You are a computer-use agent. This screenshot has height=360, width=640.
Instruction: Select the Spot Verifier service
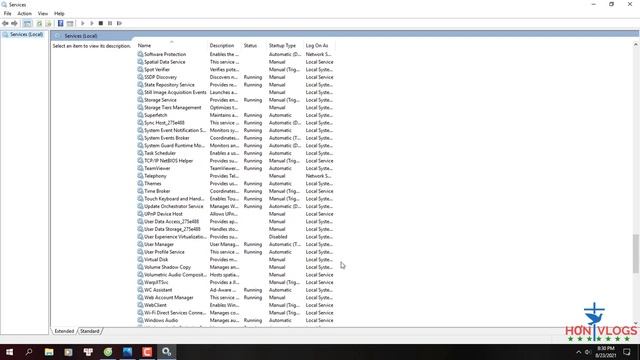coord(157,70)
